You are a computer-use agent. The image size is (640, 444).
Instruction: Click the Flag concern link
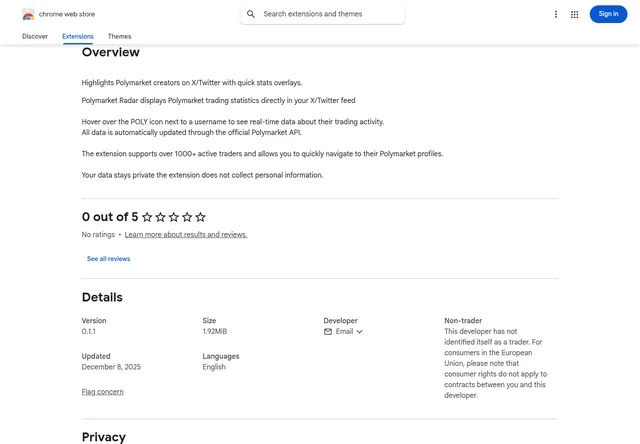[102, 392]
